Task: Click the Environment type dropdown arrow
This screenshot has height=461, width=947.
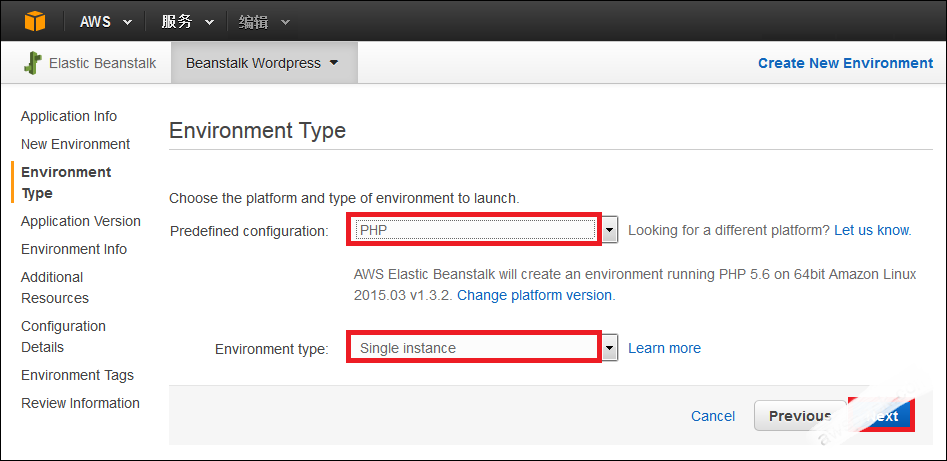Action: pyautogui.click(x=610, y=347)
